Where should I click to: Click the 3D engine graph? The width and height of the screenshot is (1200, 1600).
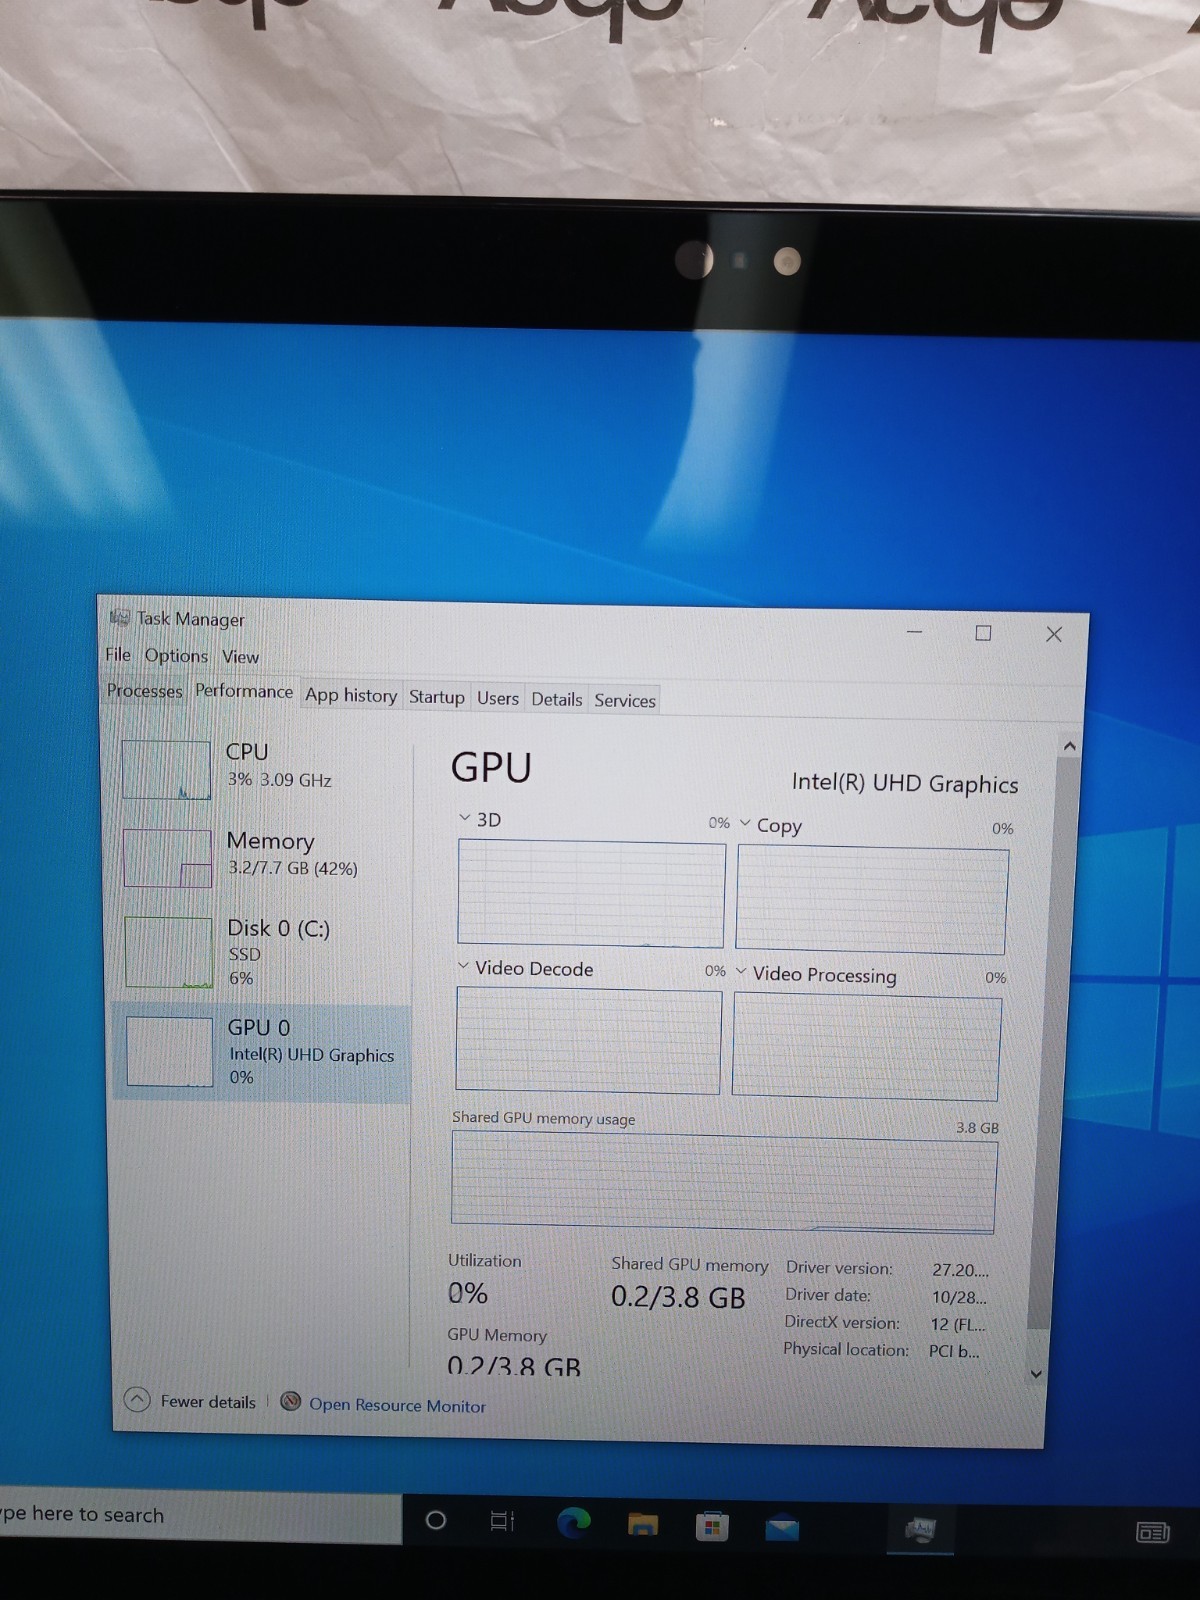click(x=591, y=893)
